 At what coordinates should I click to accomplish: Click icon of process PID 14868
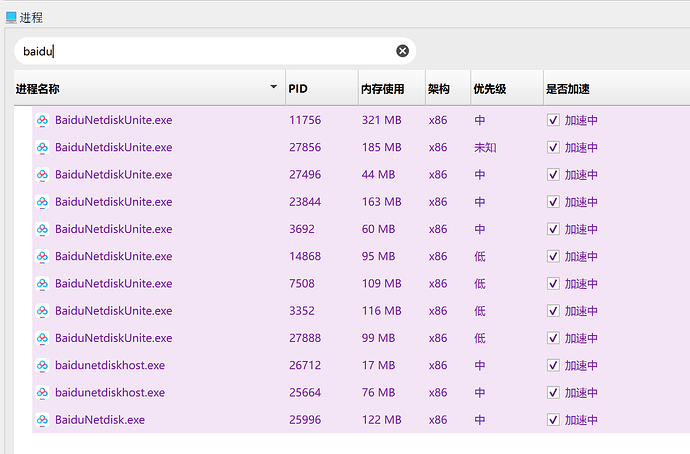point(42,256)
